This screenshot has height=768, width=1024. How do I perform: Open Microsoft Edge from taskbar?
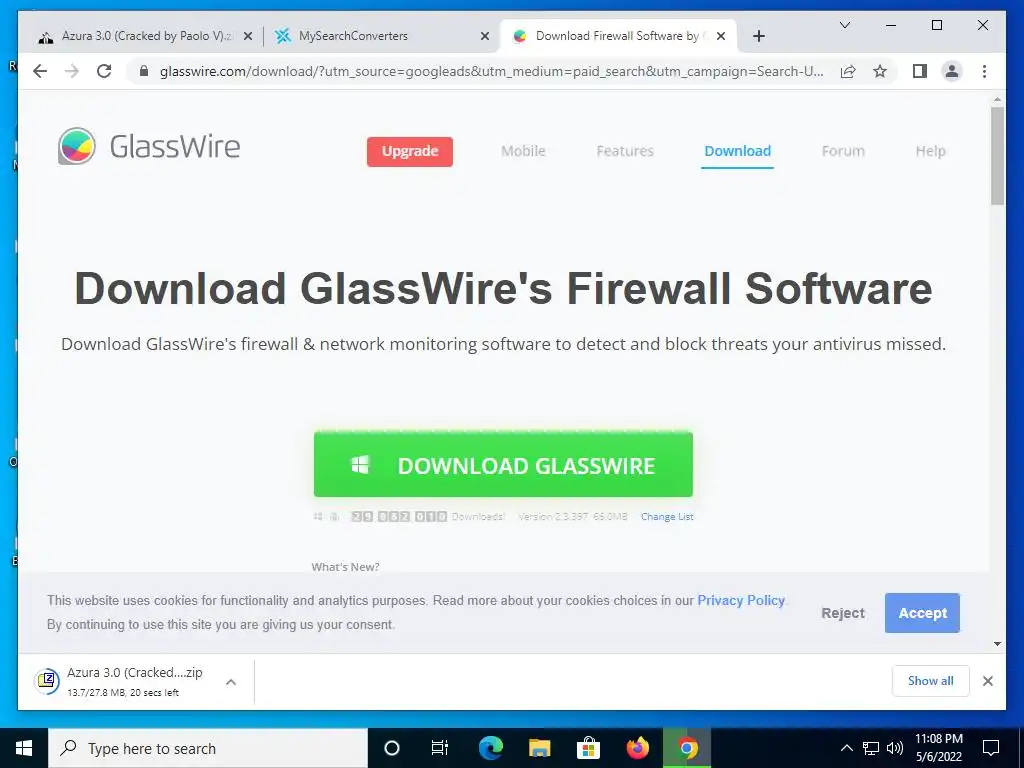coord(490,748)
